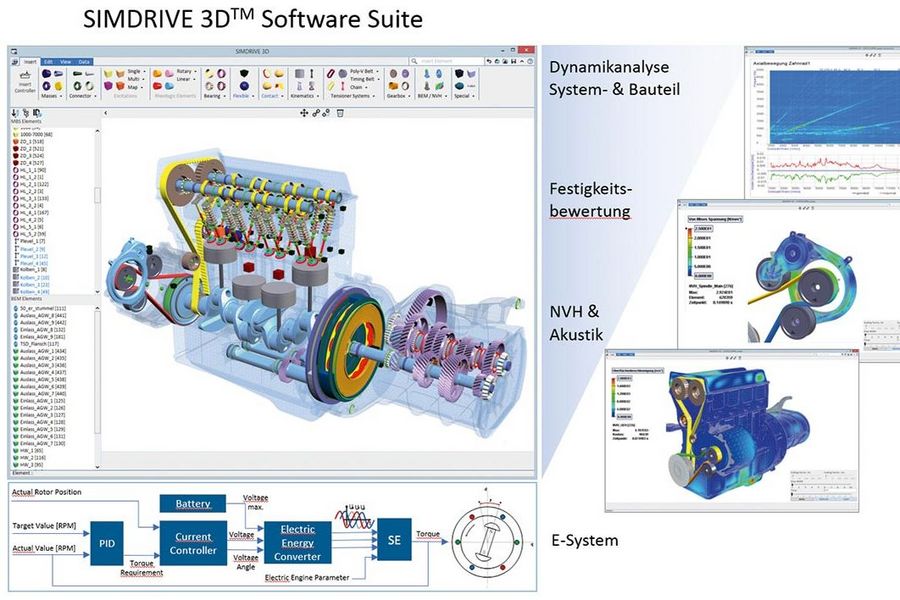Select Auslass_AGW_8 [441] in BEM Elements
900x600 pixels.
click(x=39, y=315)
